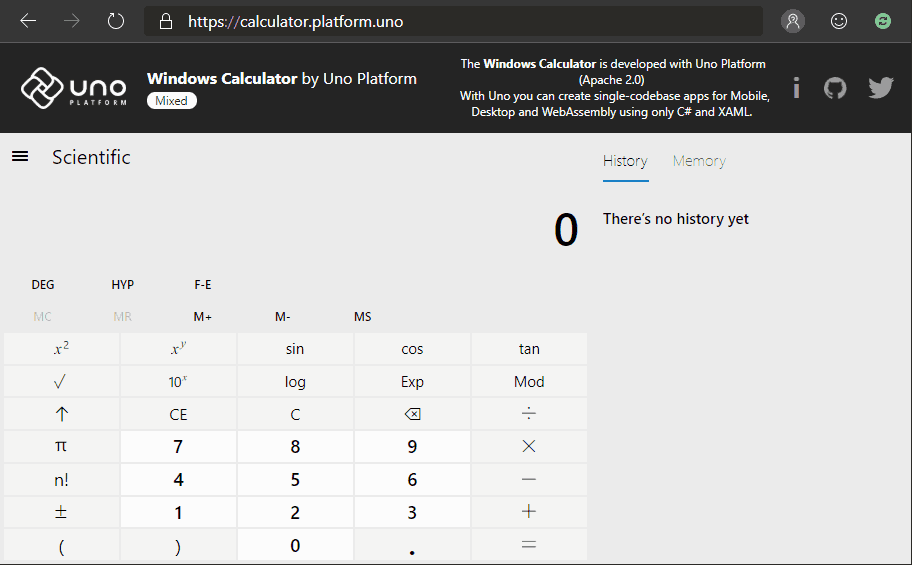Click the Mixed badge under the title
The image size is (912, 565).
click(172, 101)
